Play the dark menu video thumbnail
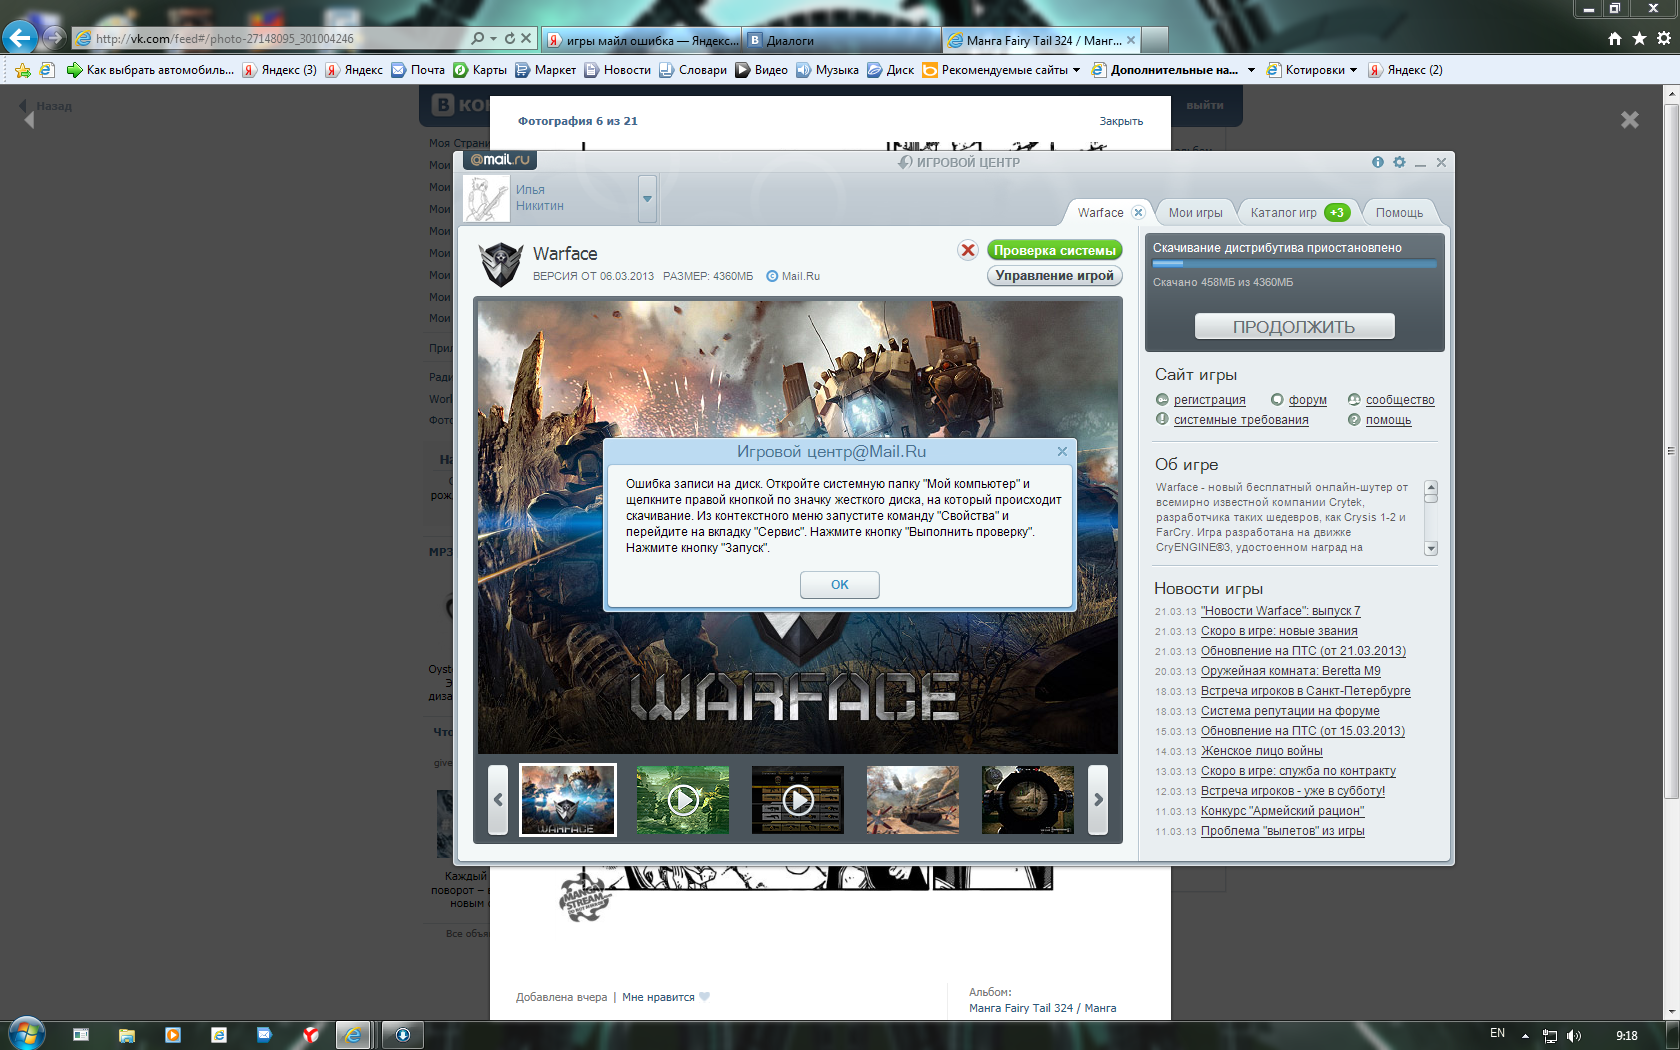The image size is (1680, 1050). point(798,800)
